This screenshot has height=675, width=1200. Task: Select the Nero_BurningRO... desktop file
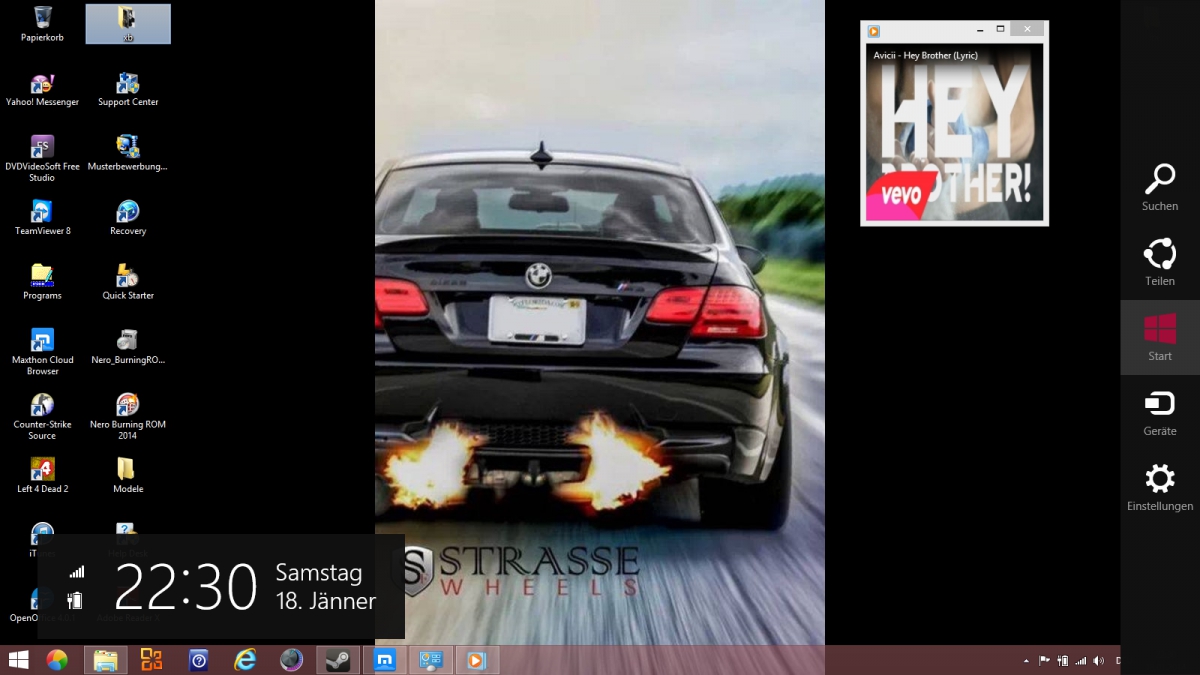pos(128,347)
